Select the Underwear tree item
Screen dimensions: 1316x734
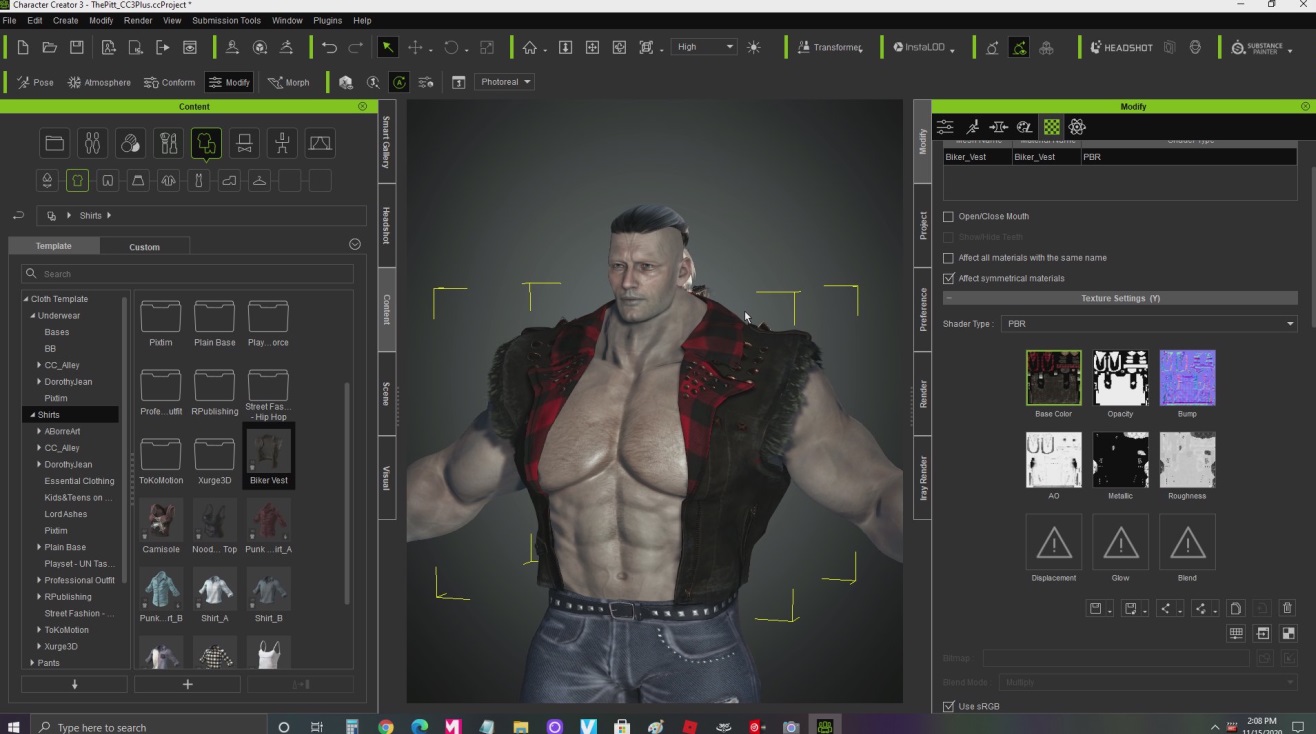59,316
